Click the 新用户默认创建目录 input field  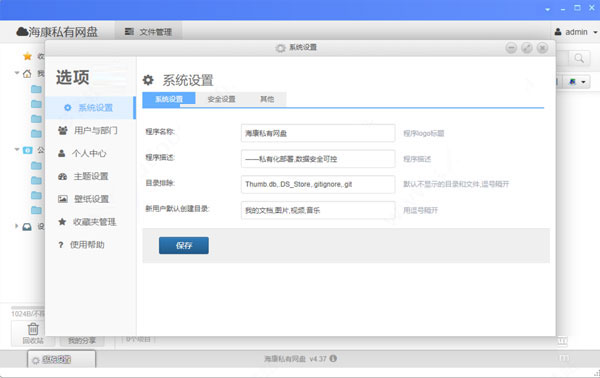click(318, 210)
